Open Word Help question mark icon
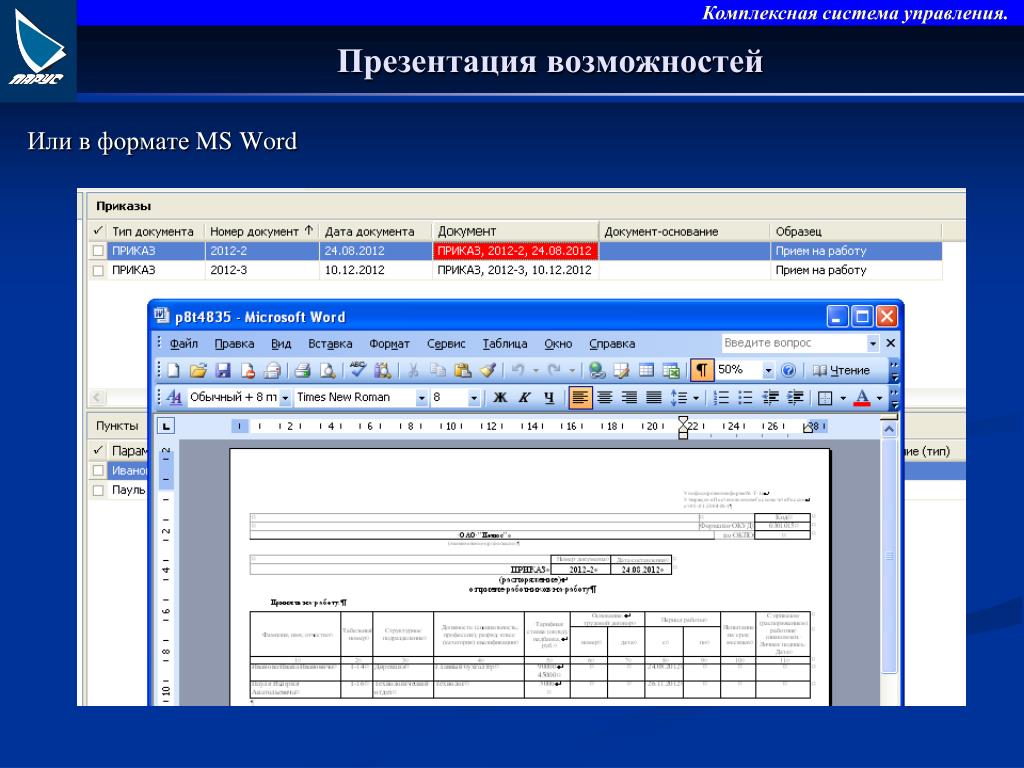1024x768 pixels. pyautogui.click(x=788, y=371)
